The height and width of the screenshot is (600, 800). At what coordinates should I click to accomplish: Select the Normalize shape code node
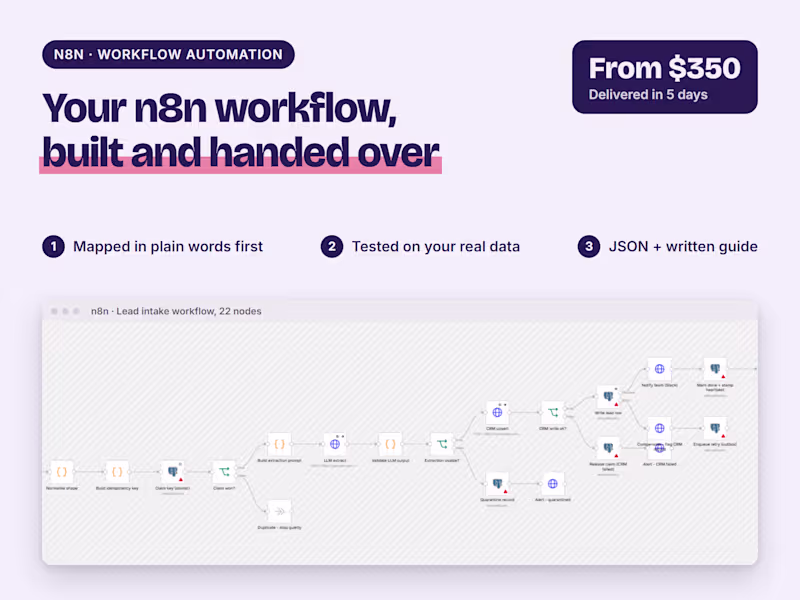pos(62,472)
